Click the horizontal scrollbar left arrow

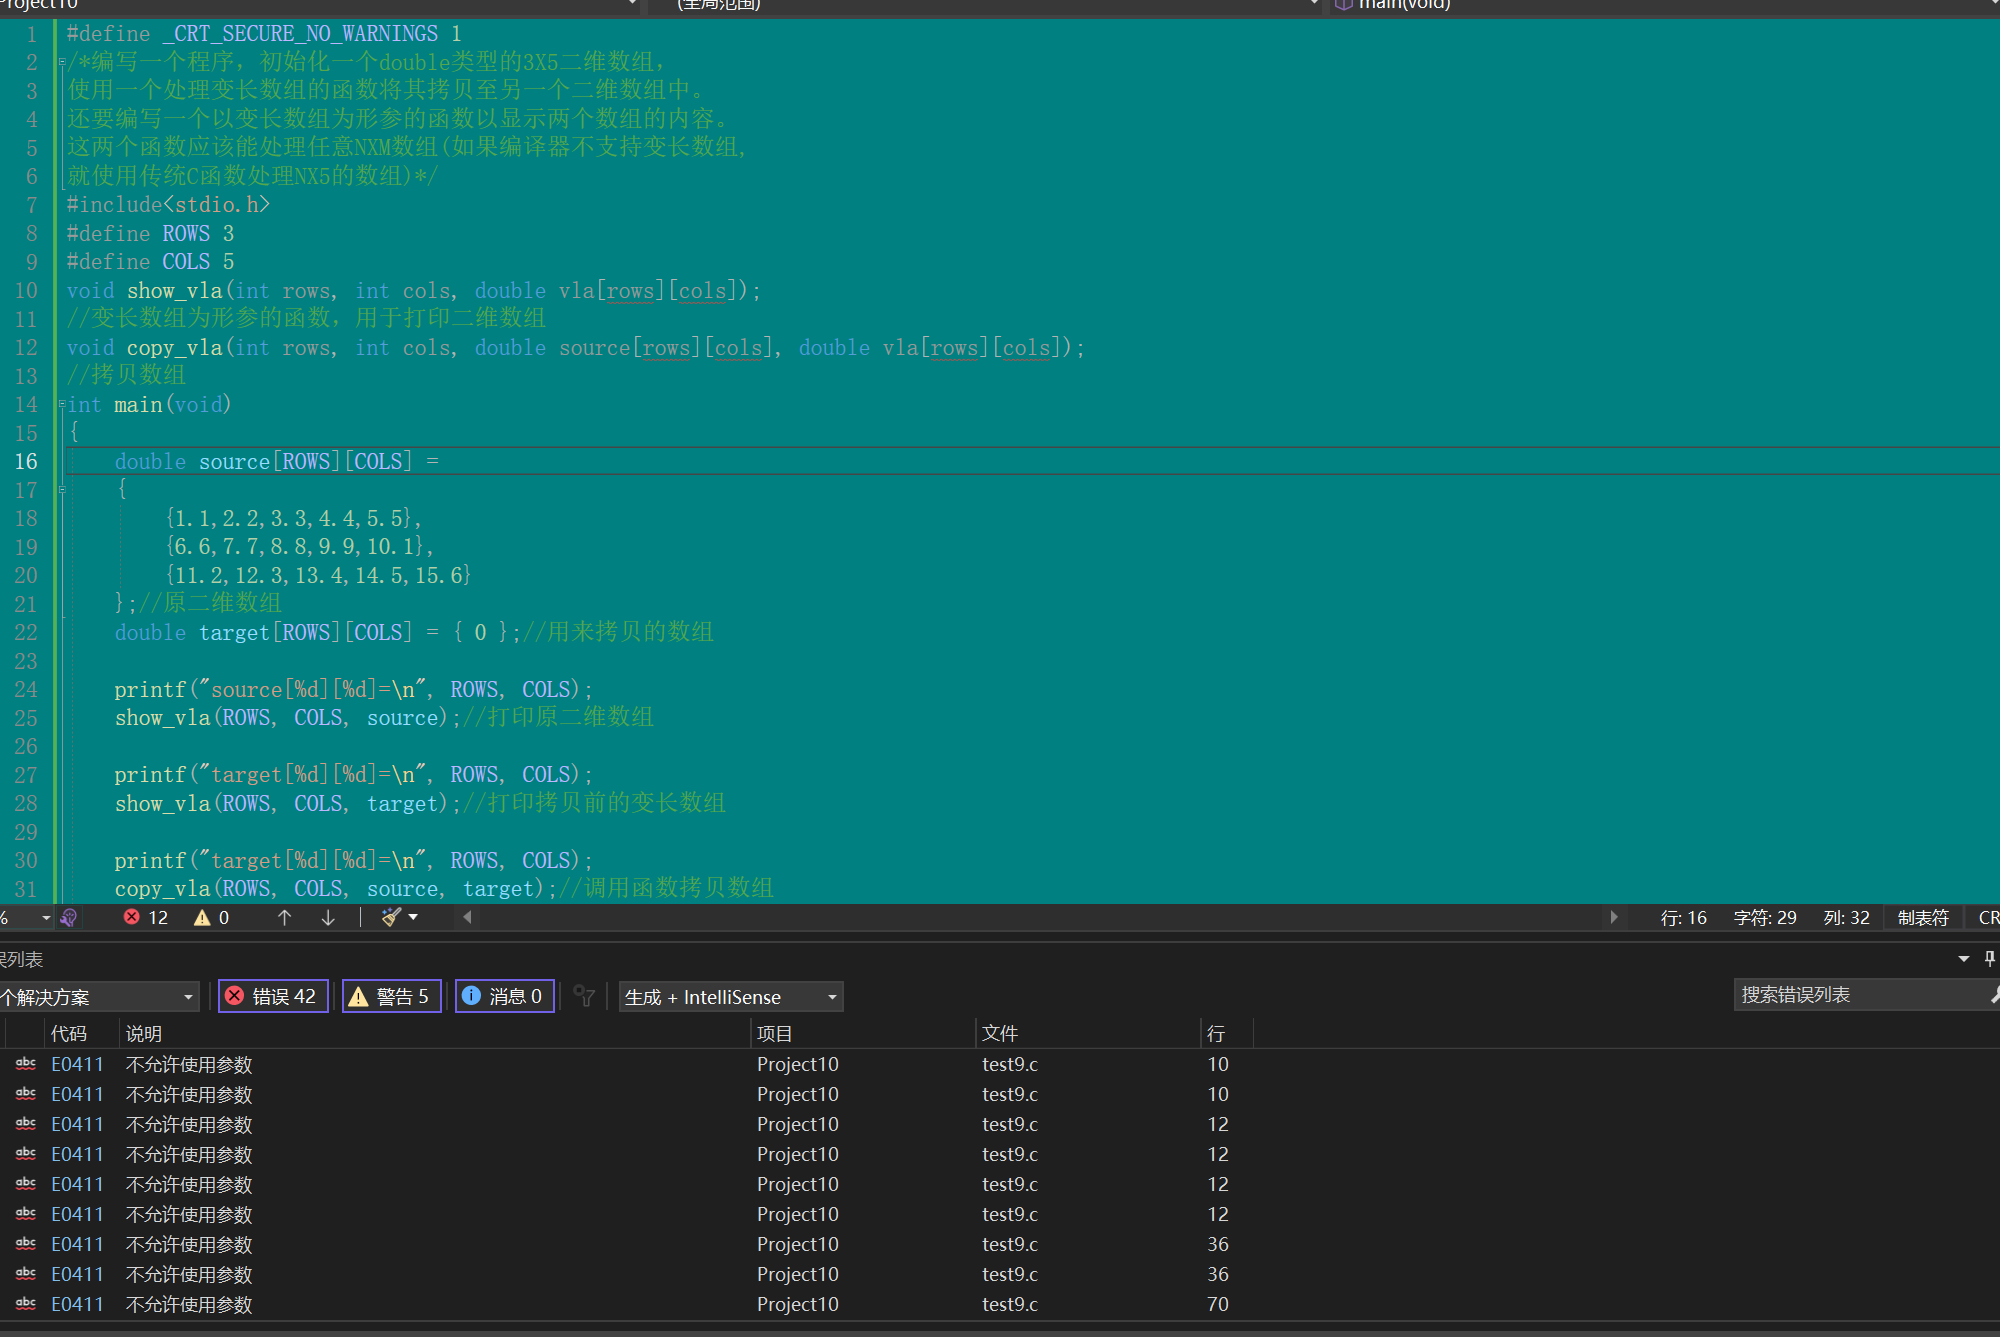pos(467,917)
